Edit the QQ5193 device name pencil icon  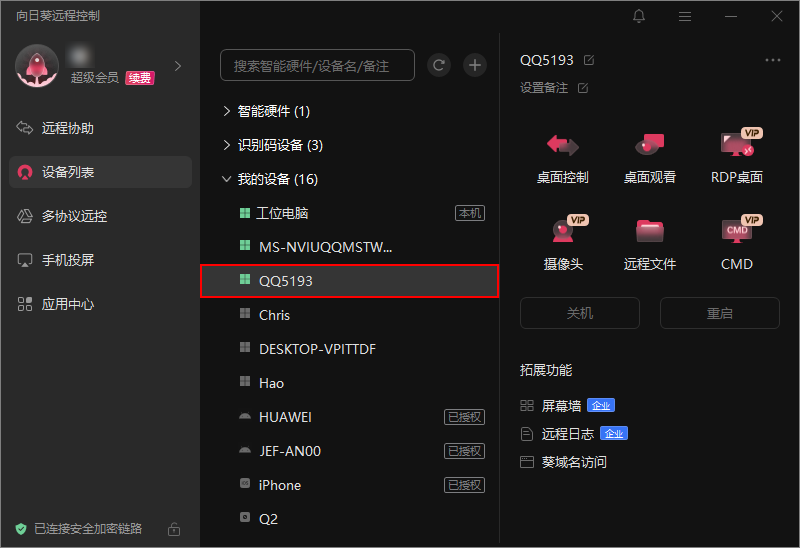[589, 60]
